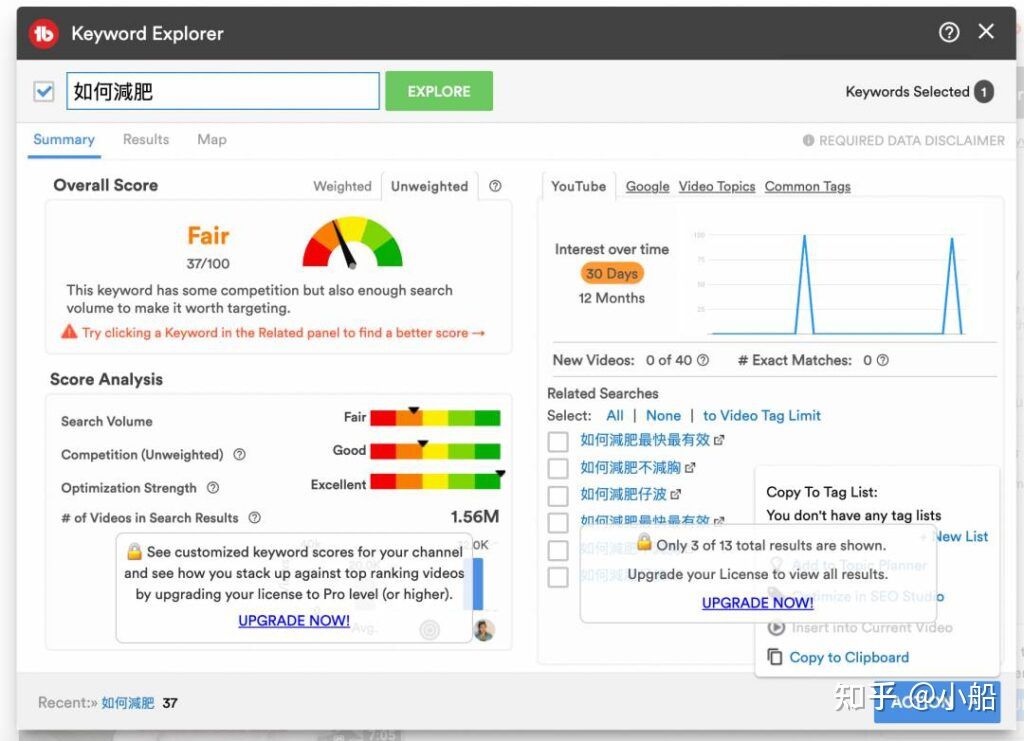Click the Optimization Strength color bar

[435, 482]
